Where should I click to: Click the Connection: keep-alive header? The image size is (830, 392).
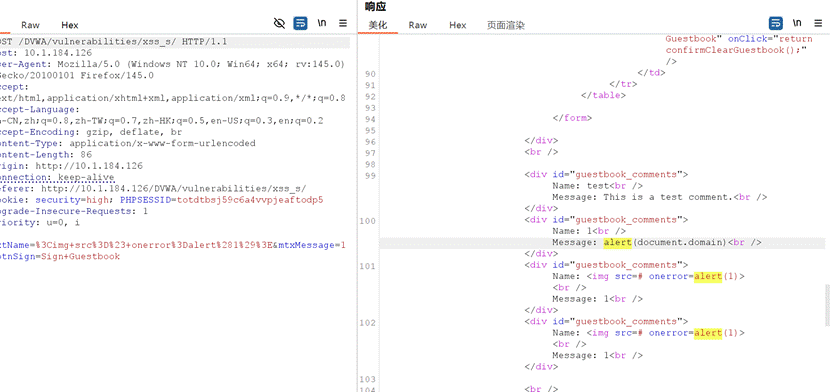click(57, 177)
